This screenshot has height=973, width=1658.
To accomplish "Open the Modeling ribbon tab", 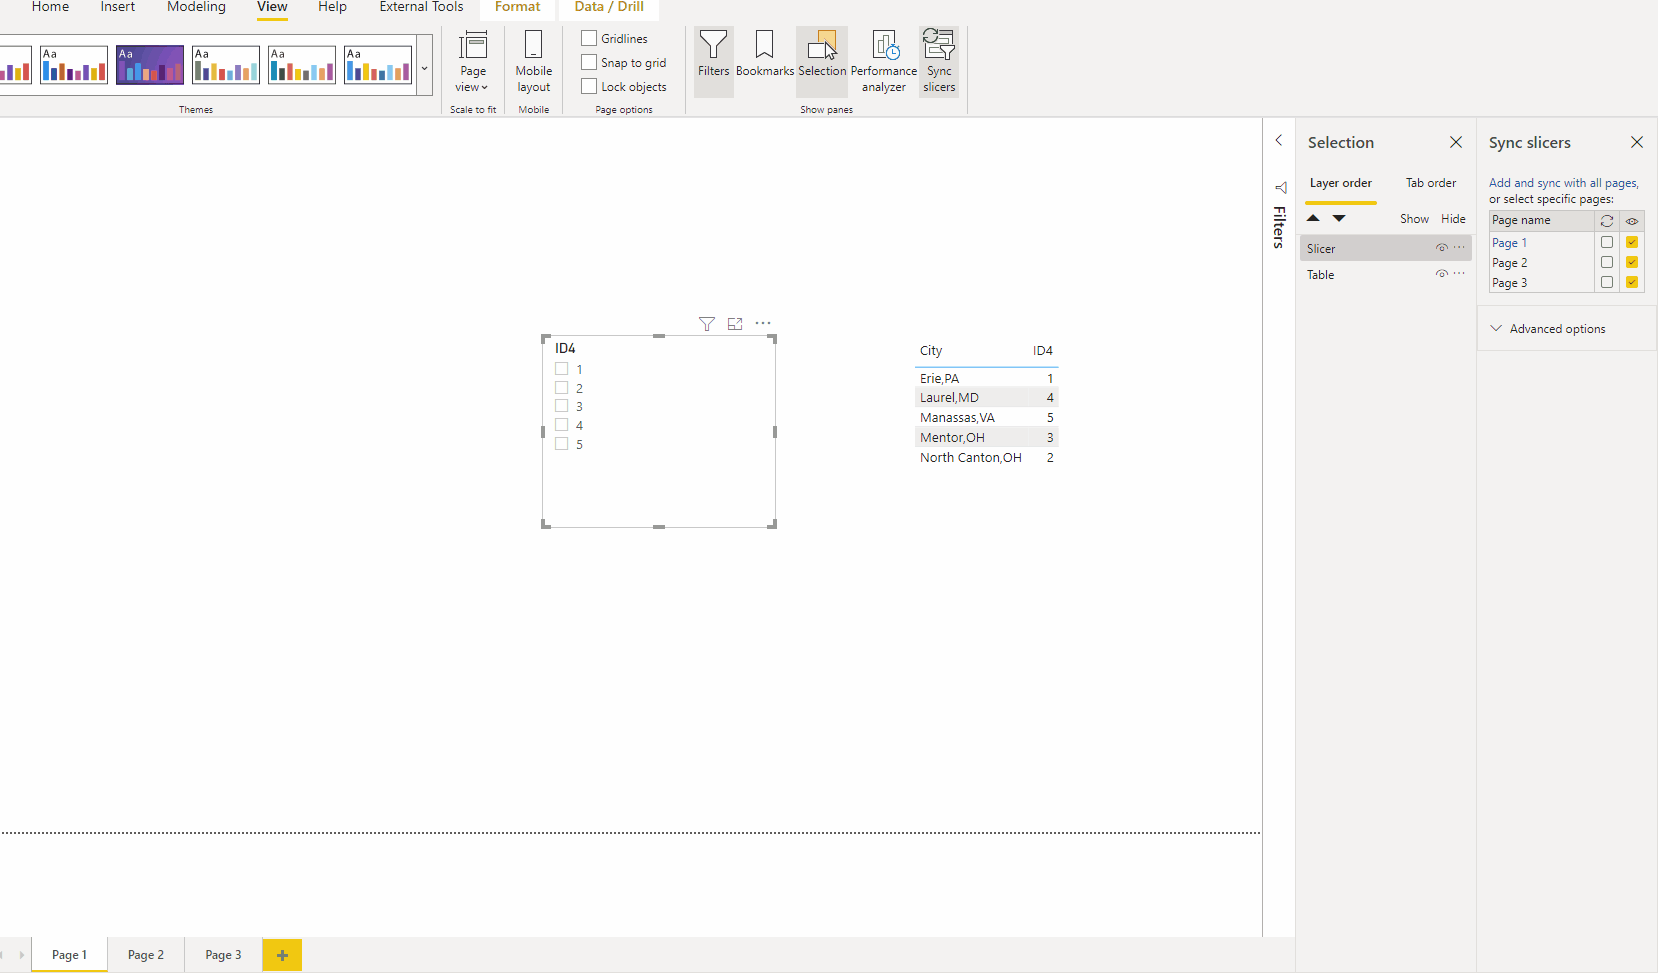I will 196,7.
